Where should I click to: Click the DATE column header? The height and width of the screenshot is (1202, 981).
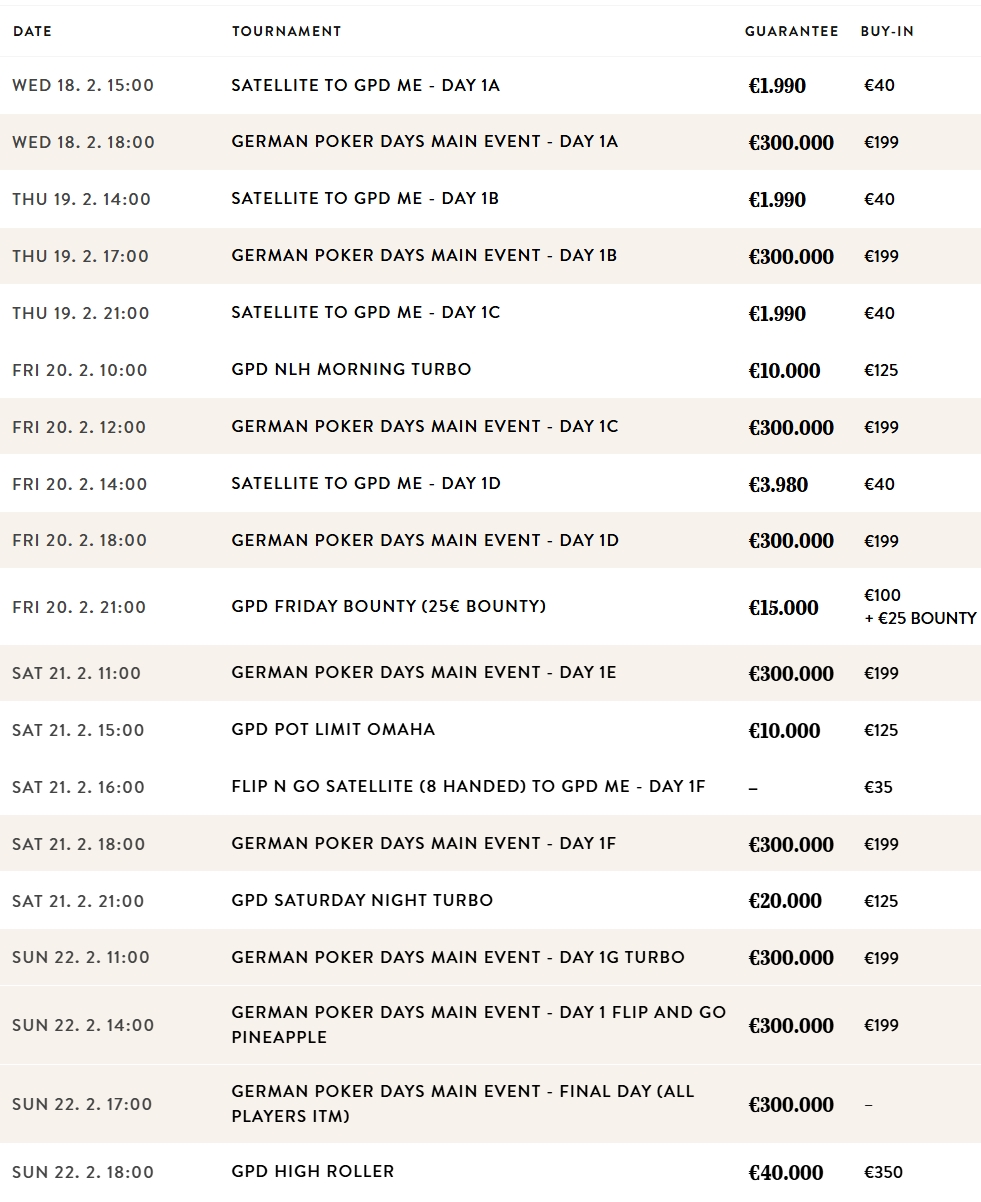click(32, 31)
